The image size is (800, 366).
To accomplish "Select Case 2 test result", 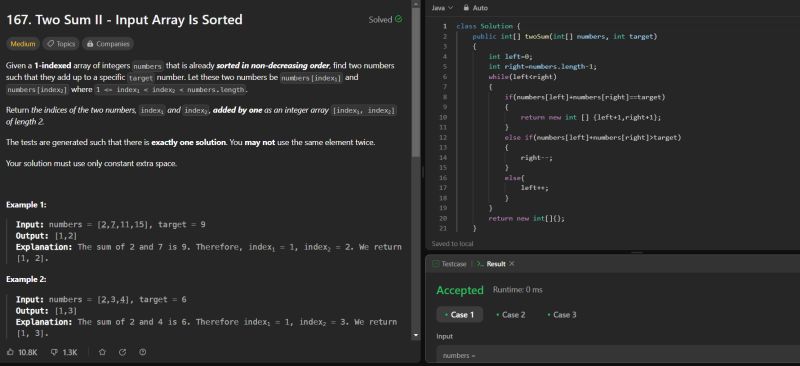I will 510,314.
